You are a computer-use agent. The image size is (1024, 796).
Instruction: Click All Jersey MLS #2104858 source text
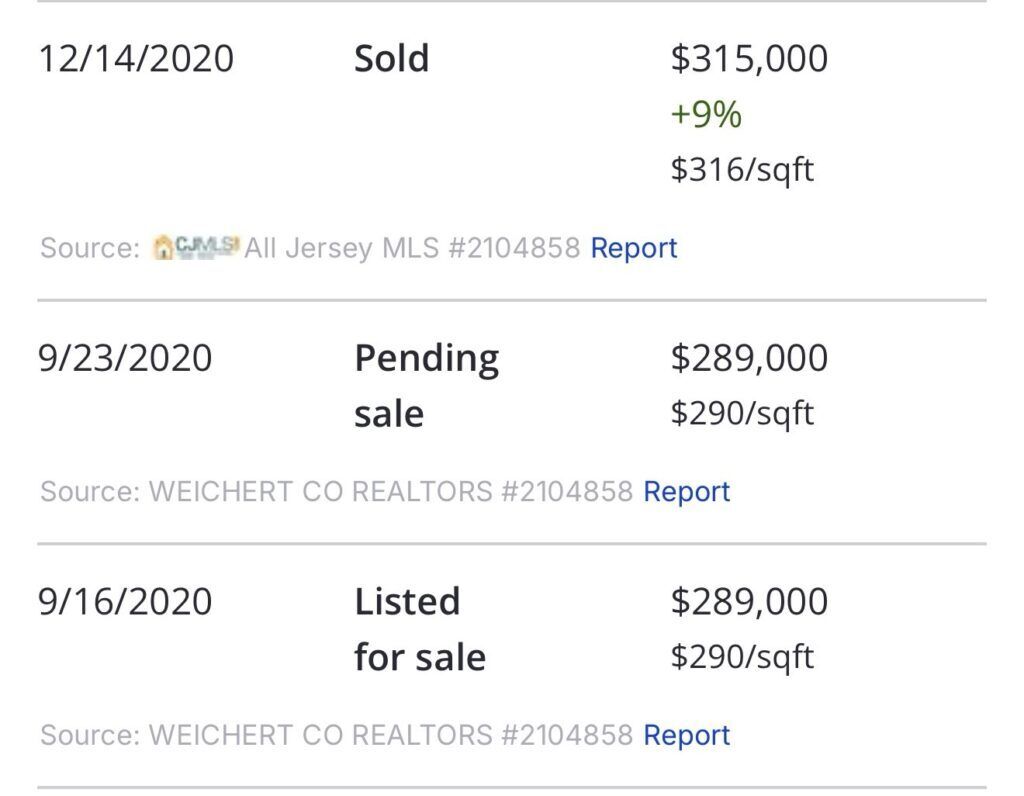412,248
